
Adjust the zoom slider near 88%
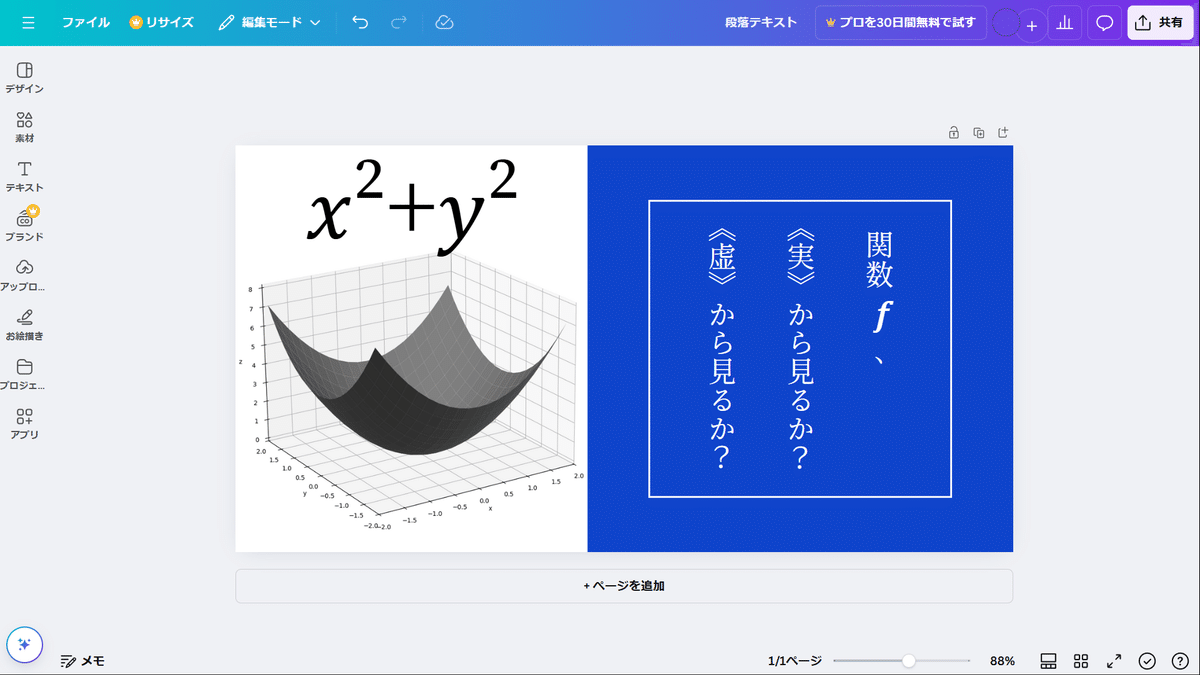click(908, 660)
